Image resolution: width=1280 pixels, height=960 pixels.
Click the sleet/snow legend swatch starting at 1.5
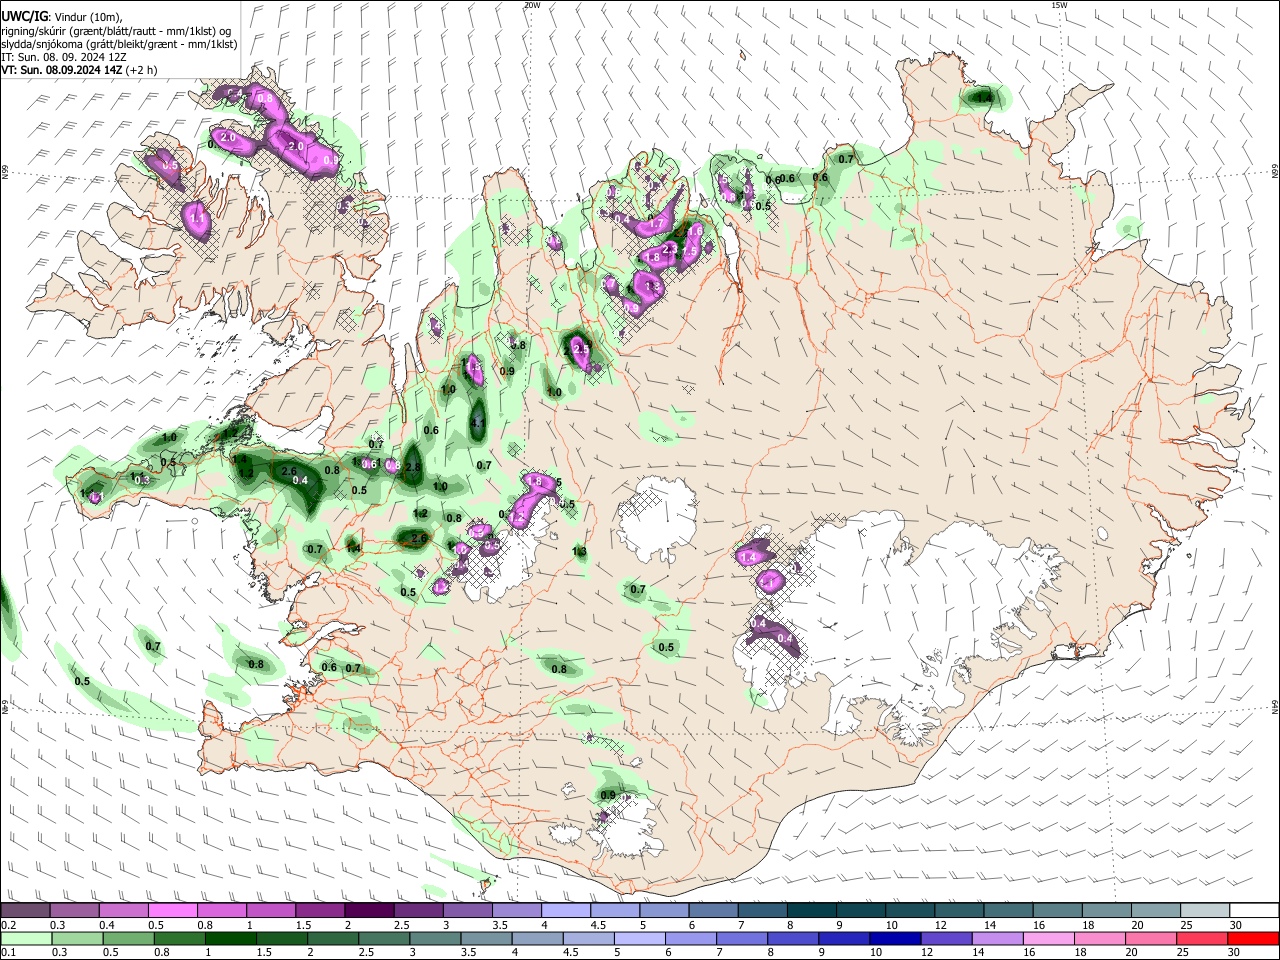click(x=319, y=911)
